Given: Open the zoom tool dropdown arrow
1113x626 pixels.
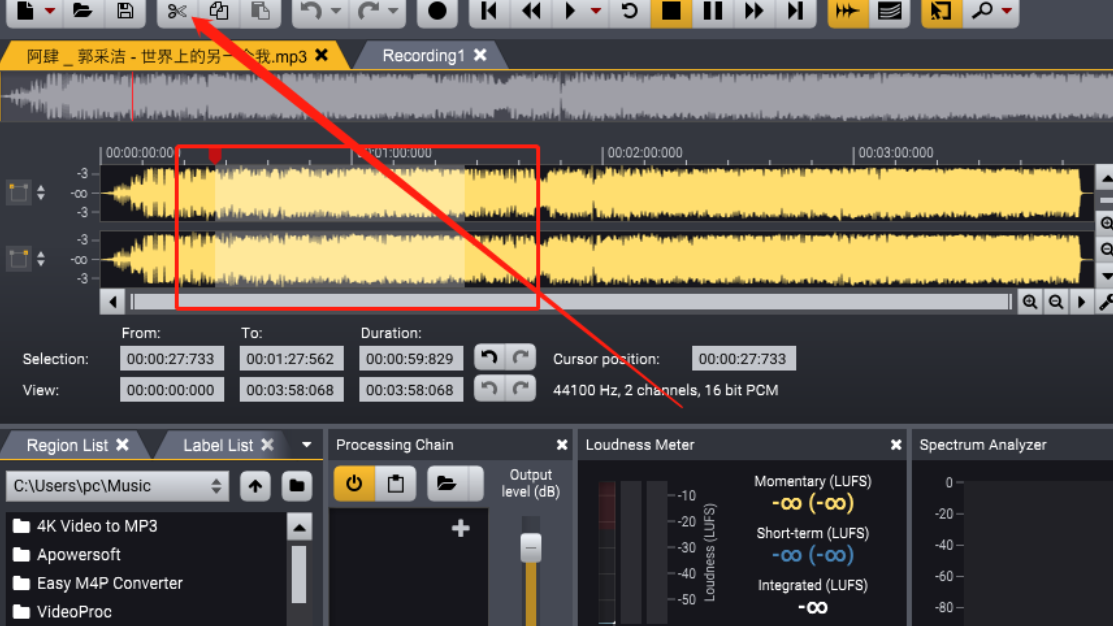Looking at the screenshot, I should [1007, 11].
